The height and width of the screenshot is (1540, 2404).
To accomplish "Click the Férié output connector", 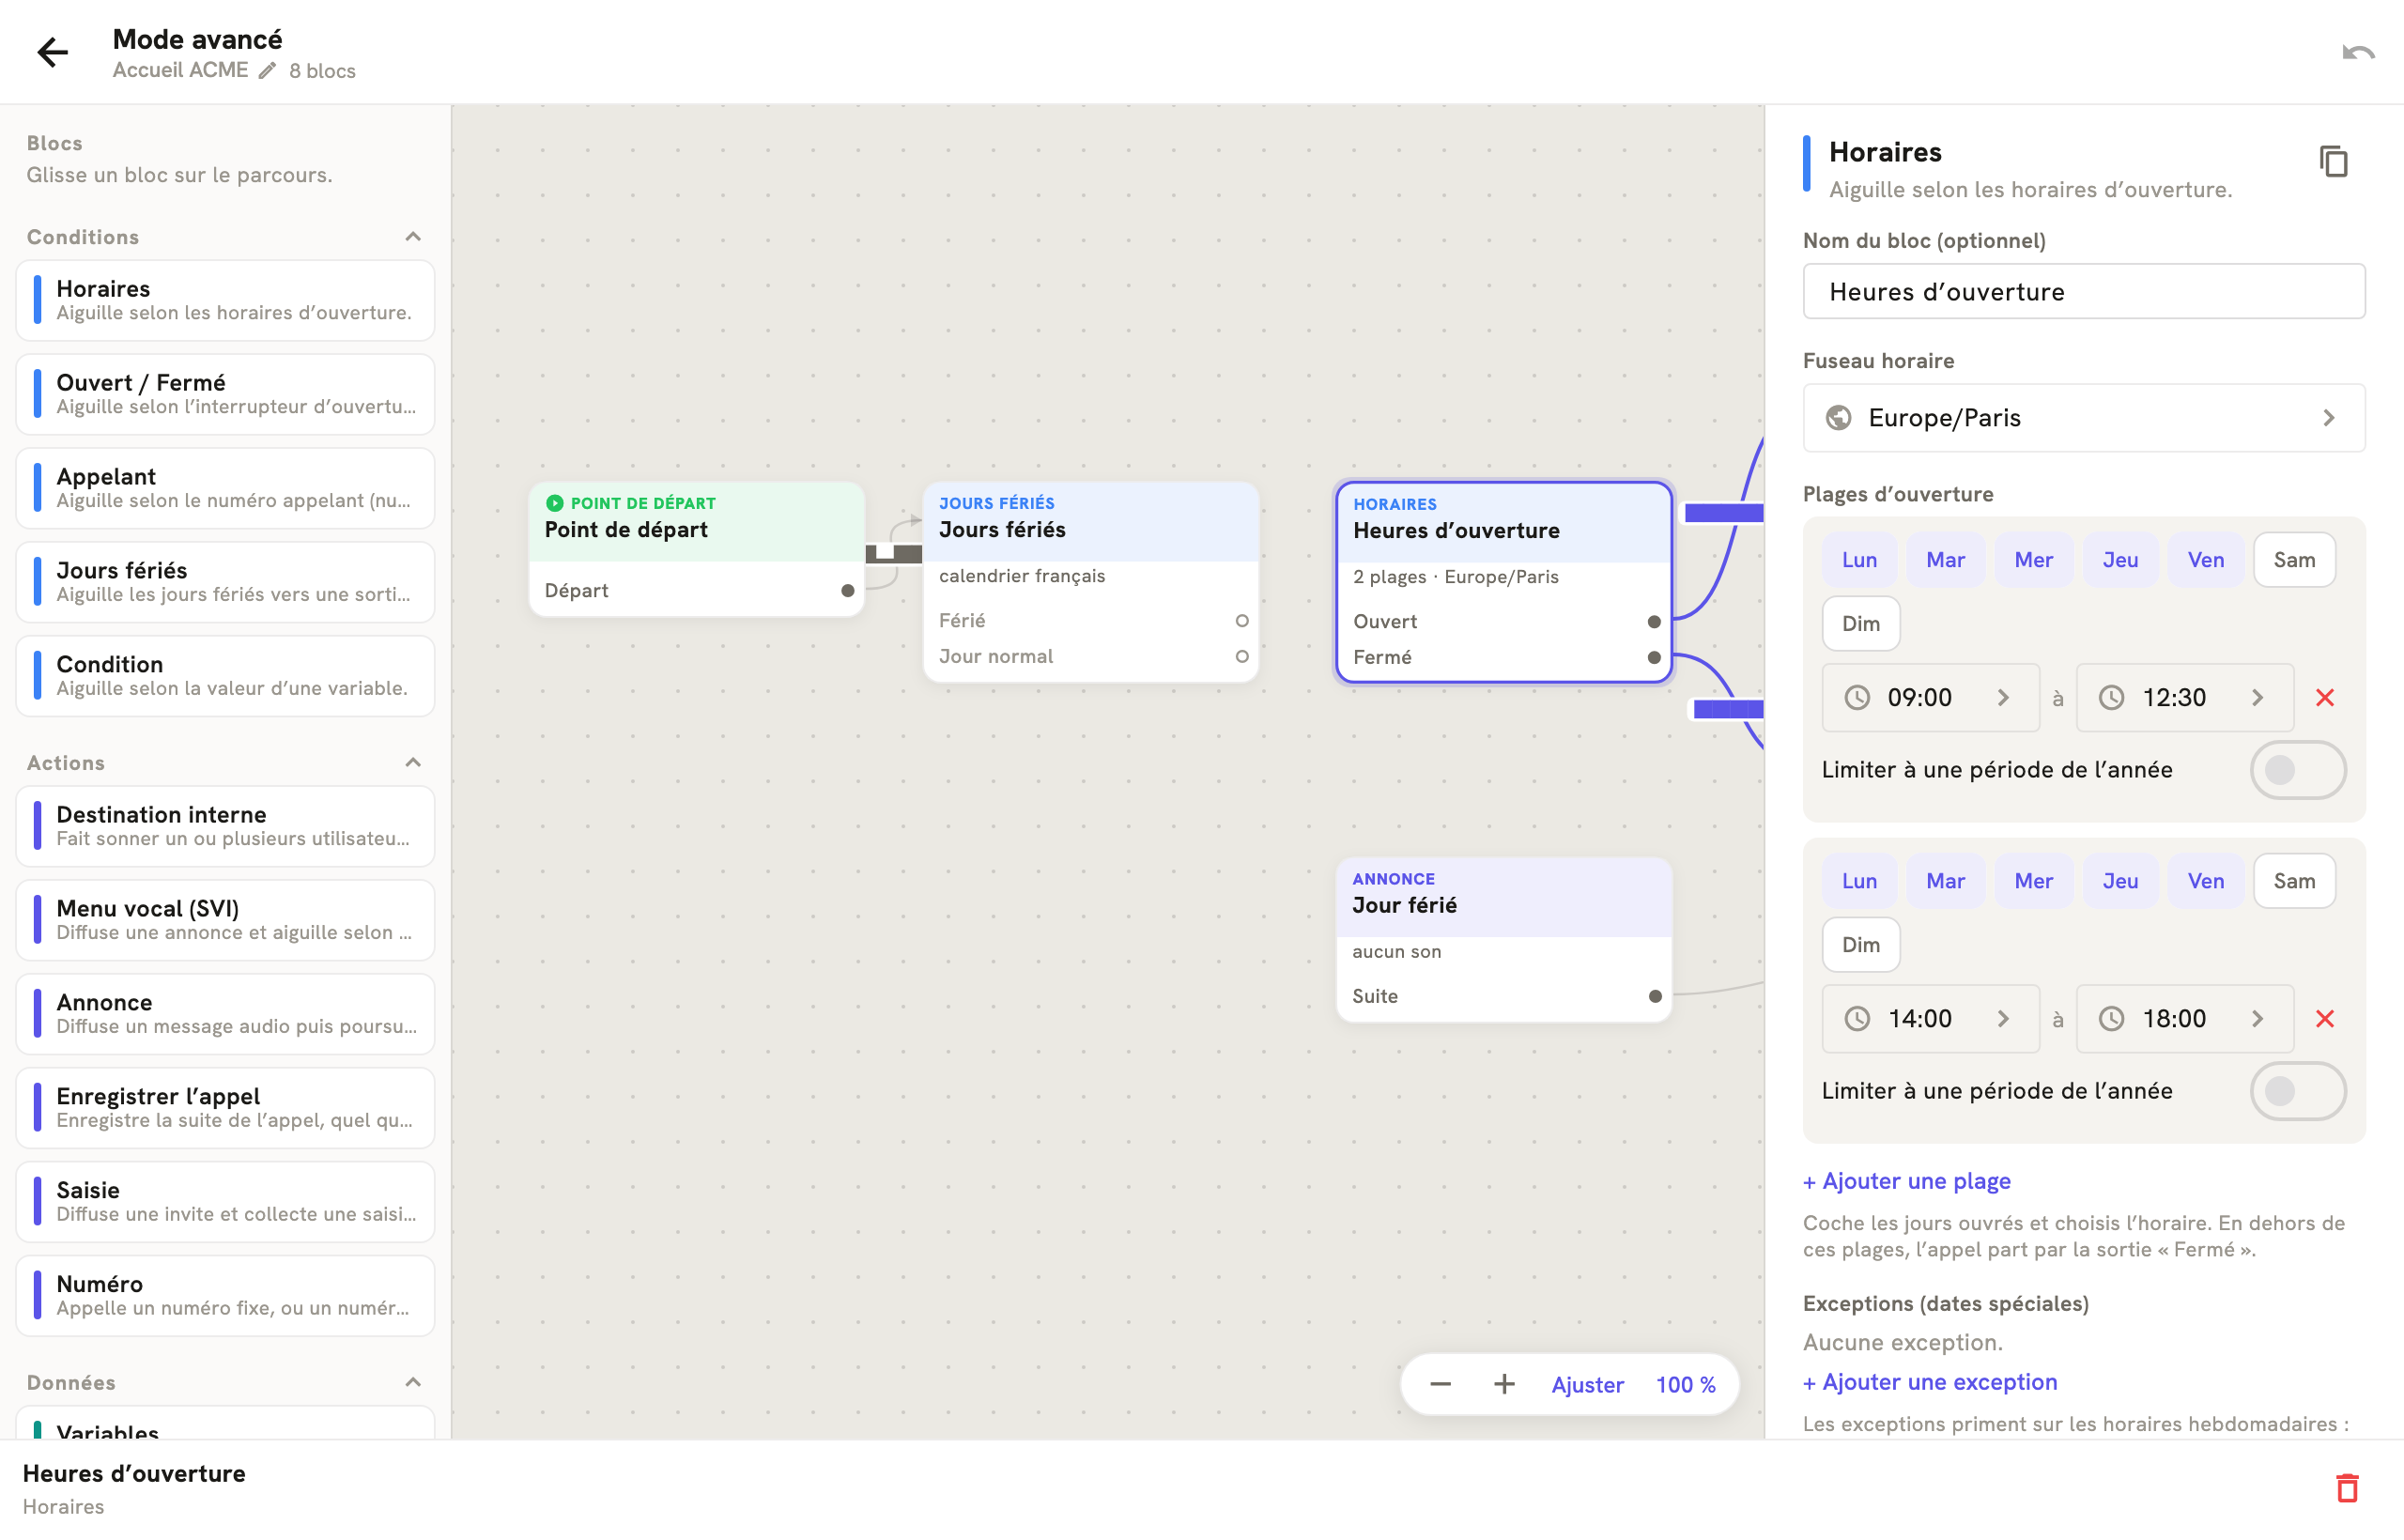I will tap(1242, 621).
